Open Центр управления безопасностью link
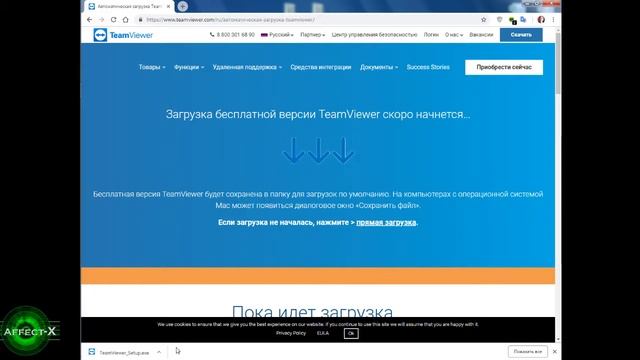This screenshot has width=640, height=360. click(x=374, y=35)
